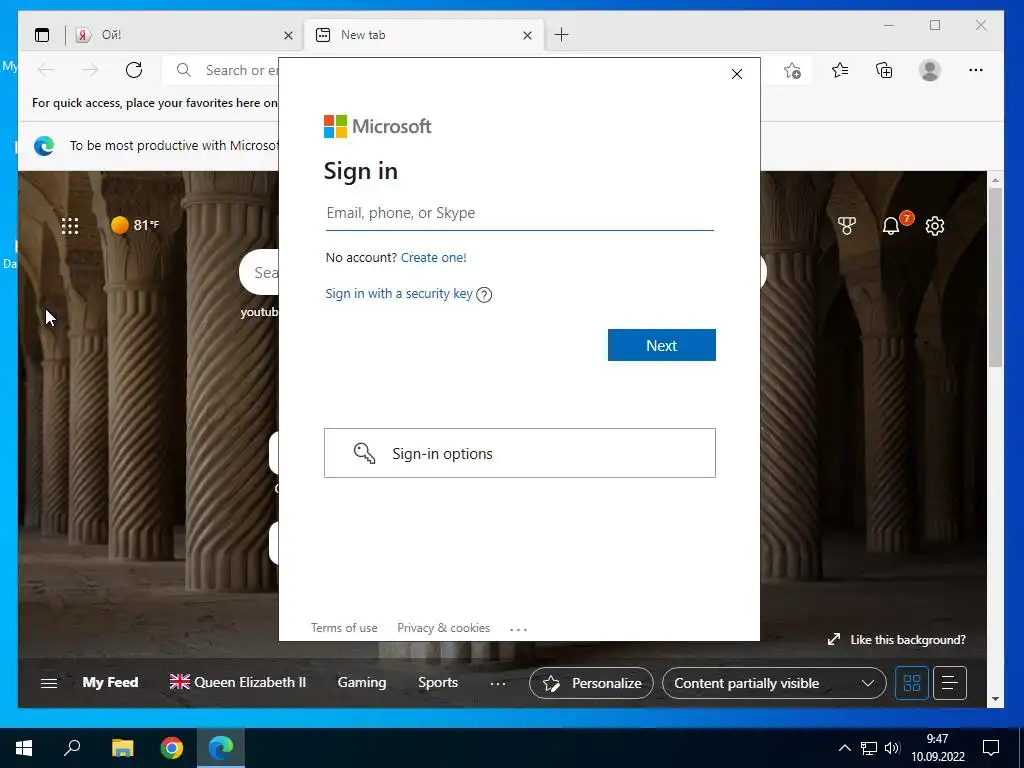The width and height of the screenshot is (1024, 768).
Task: Show hidden system tray icons
Action: 844,748
